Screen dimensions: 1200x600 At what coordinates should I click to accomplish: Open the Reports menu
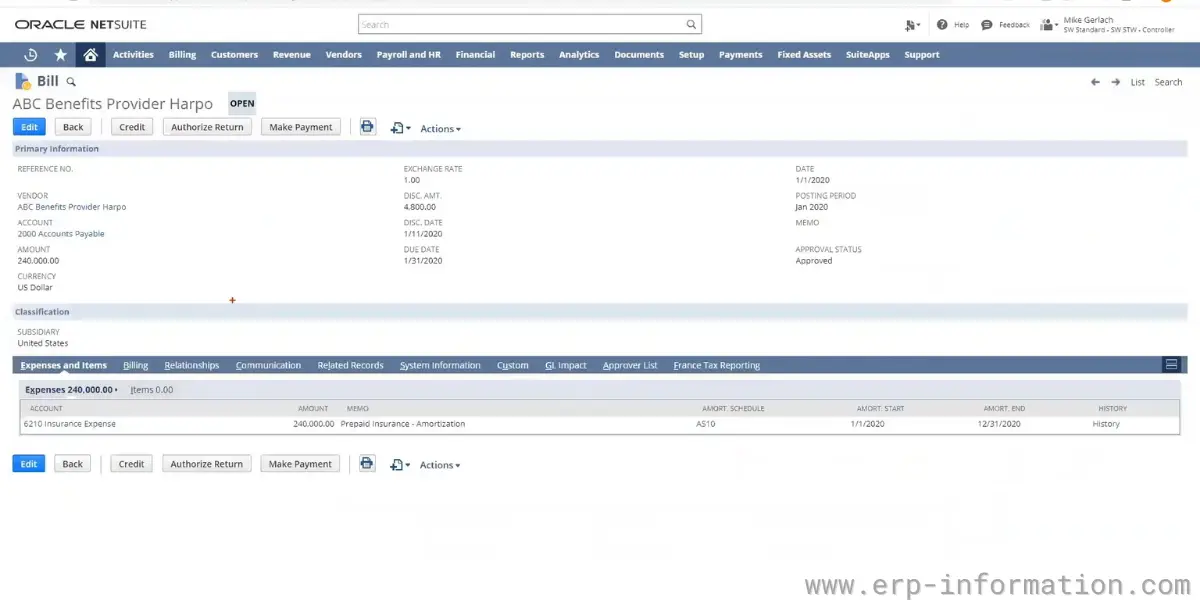pyautogui.click(x=527, y=55)
